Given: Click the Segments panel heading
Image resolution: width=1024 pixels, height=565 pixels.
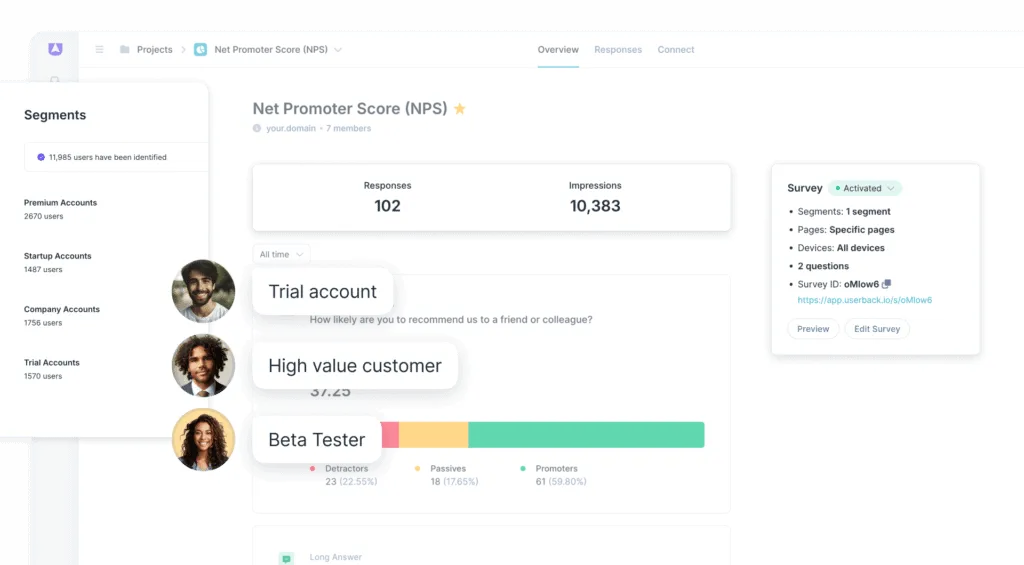Looking at the screenshot, I should tap(55, 115).
